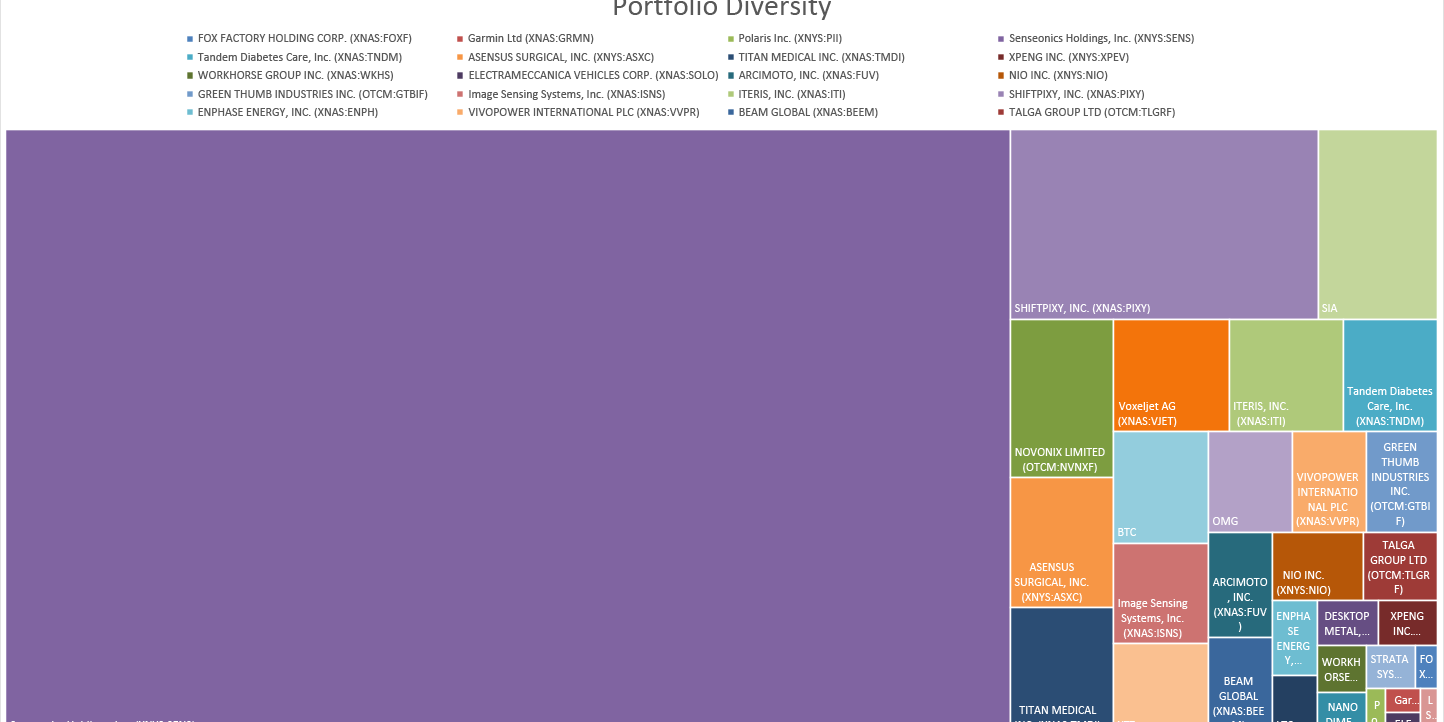
Task: Click the Senseonics Holdings legend color marker
Action: (1001, 39)
